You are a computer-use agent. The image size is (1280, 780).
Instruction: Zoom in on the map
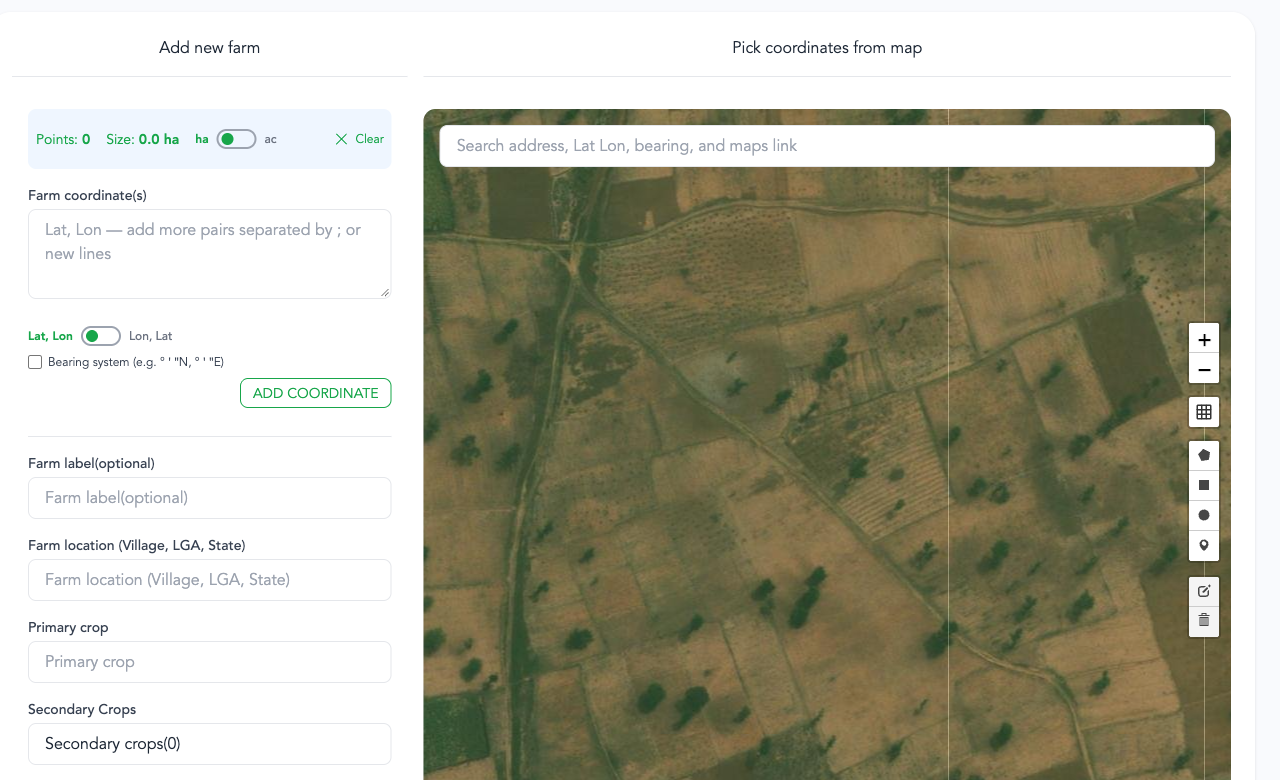pos(1204,338)
